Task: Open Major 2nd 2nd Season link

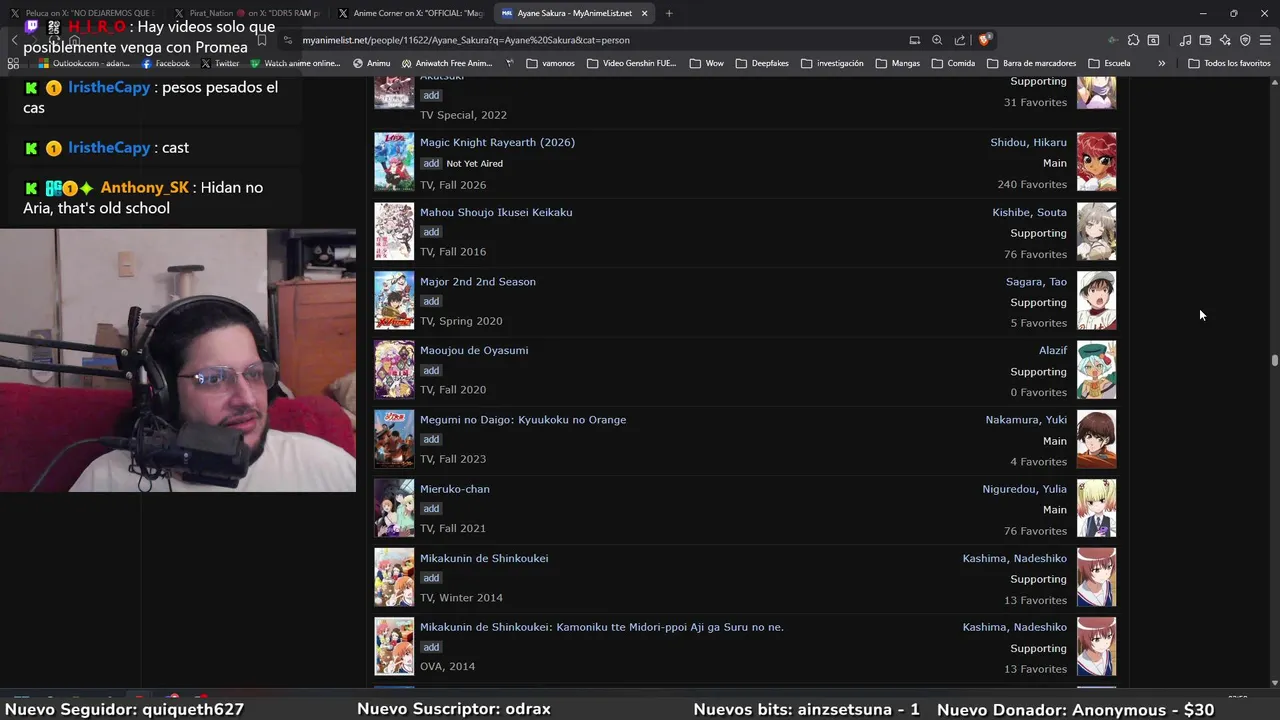Action: point(478,281)
